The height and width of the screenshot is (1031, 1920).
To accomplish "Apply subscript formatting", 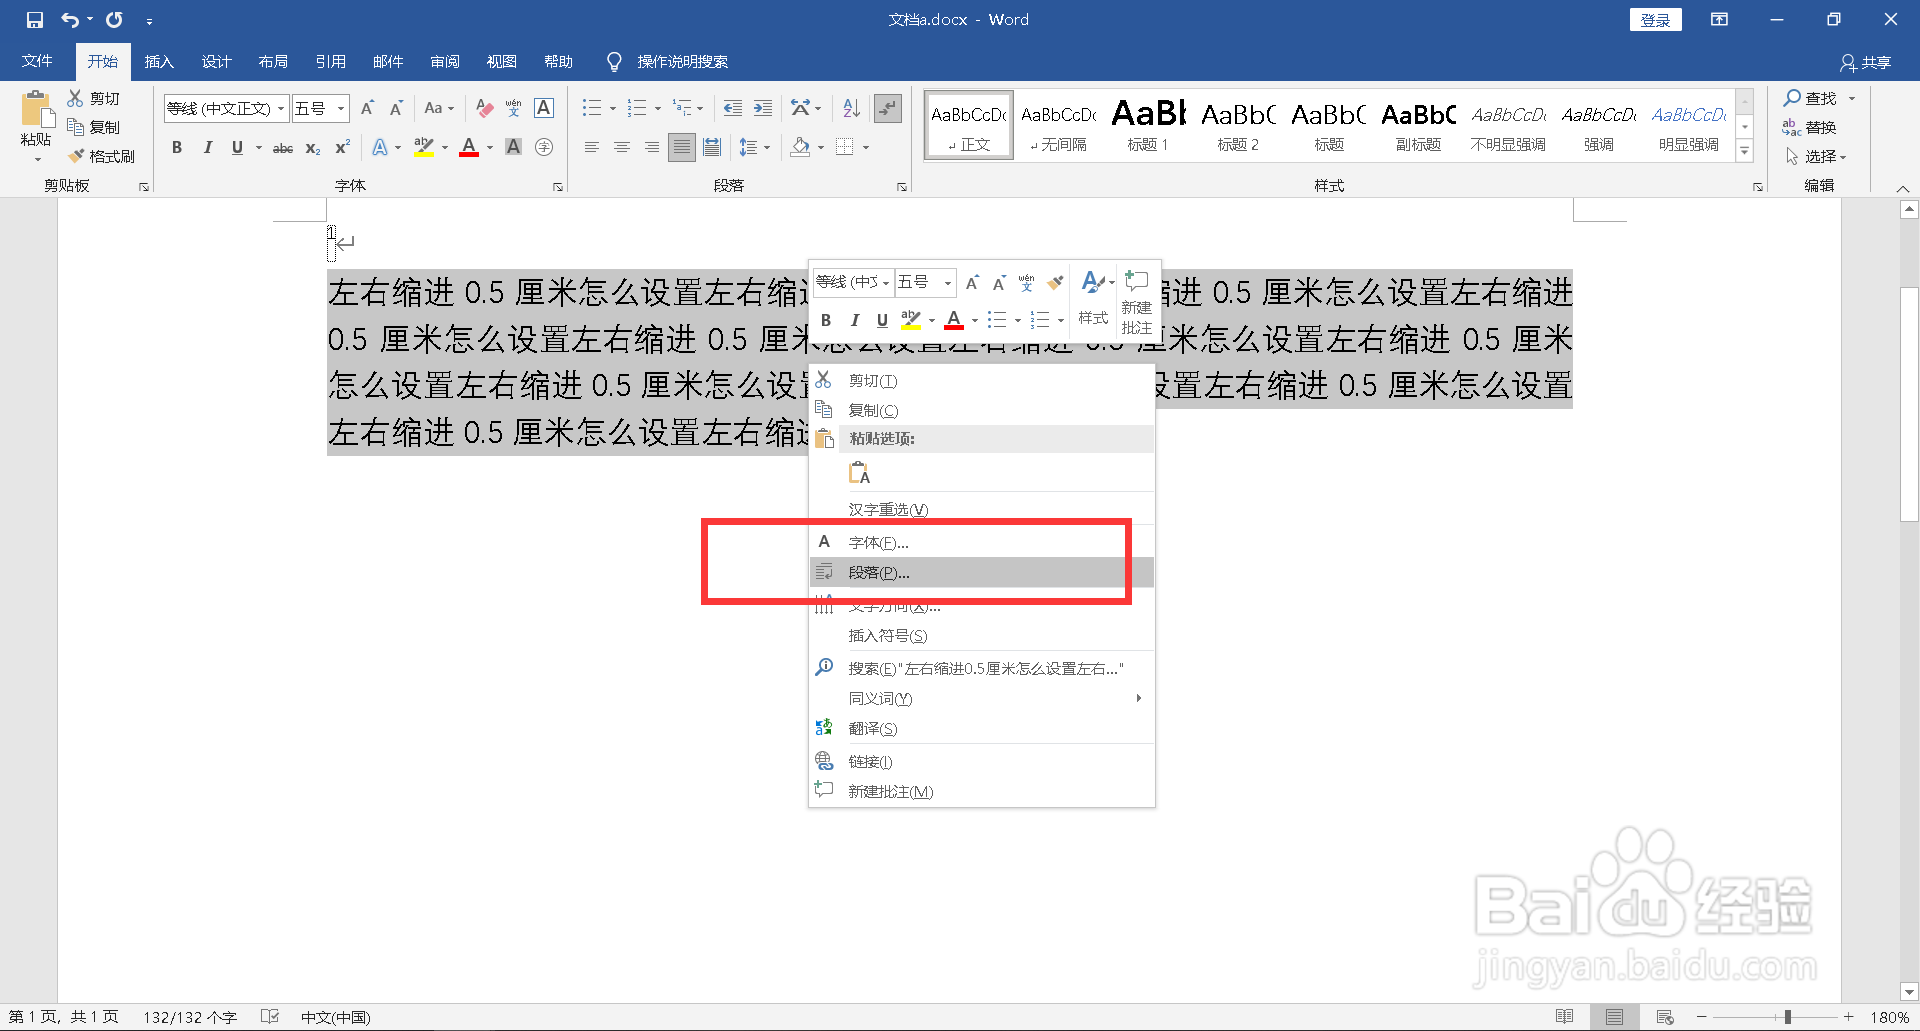I will (313, 148).
